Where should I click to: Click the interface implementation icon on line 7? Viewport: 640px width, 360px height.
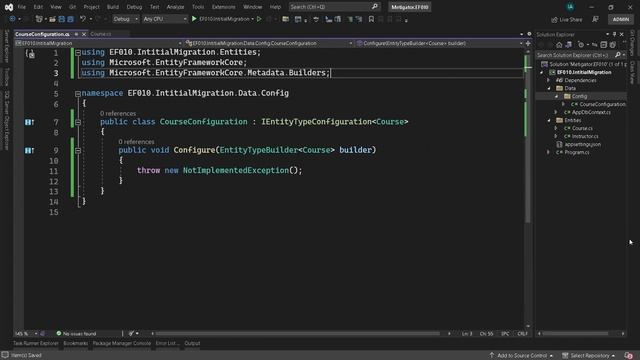[29, 122]
